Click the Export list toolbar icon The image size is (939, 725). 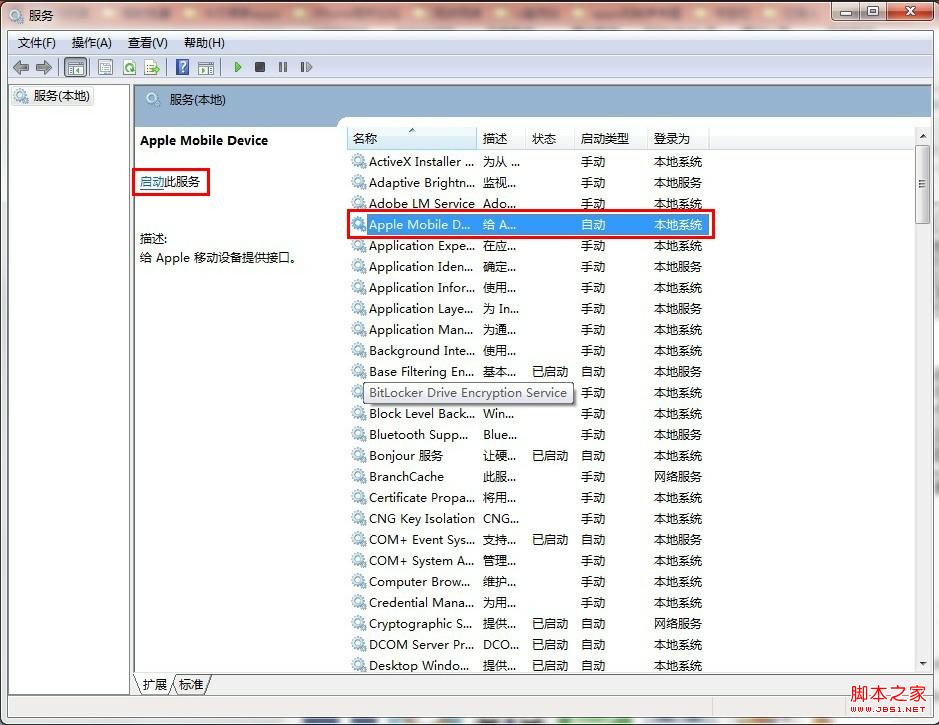point(152,67)
